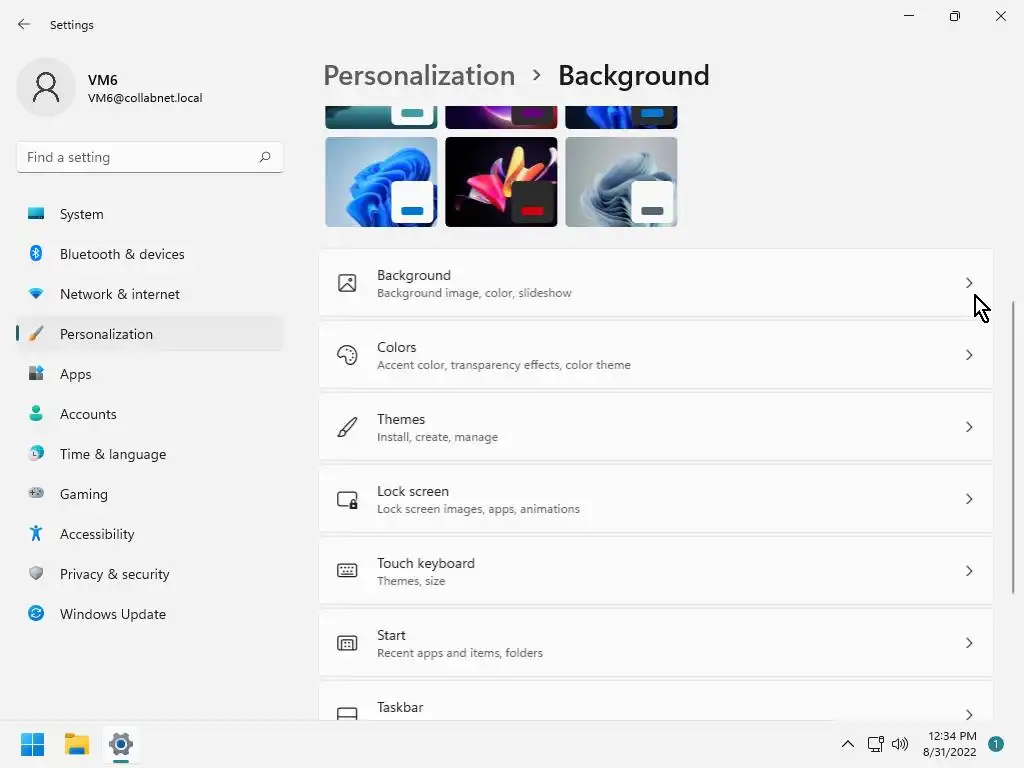Viewport: 1024px width, 768px height.
Task: Select the colorful flower dark theme thumbnail
Action: (501, 182)
